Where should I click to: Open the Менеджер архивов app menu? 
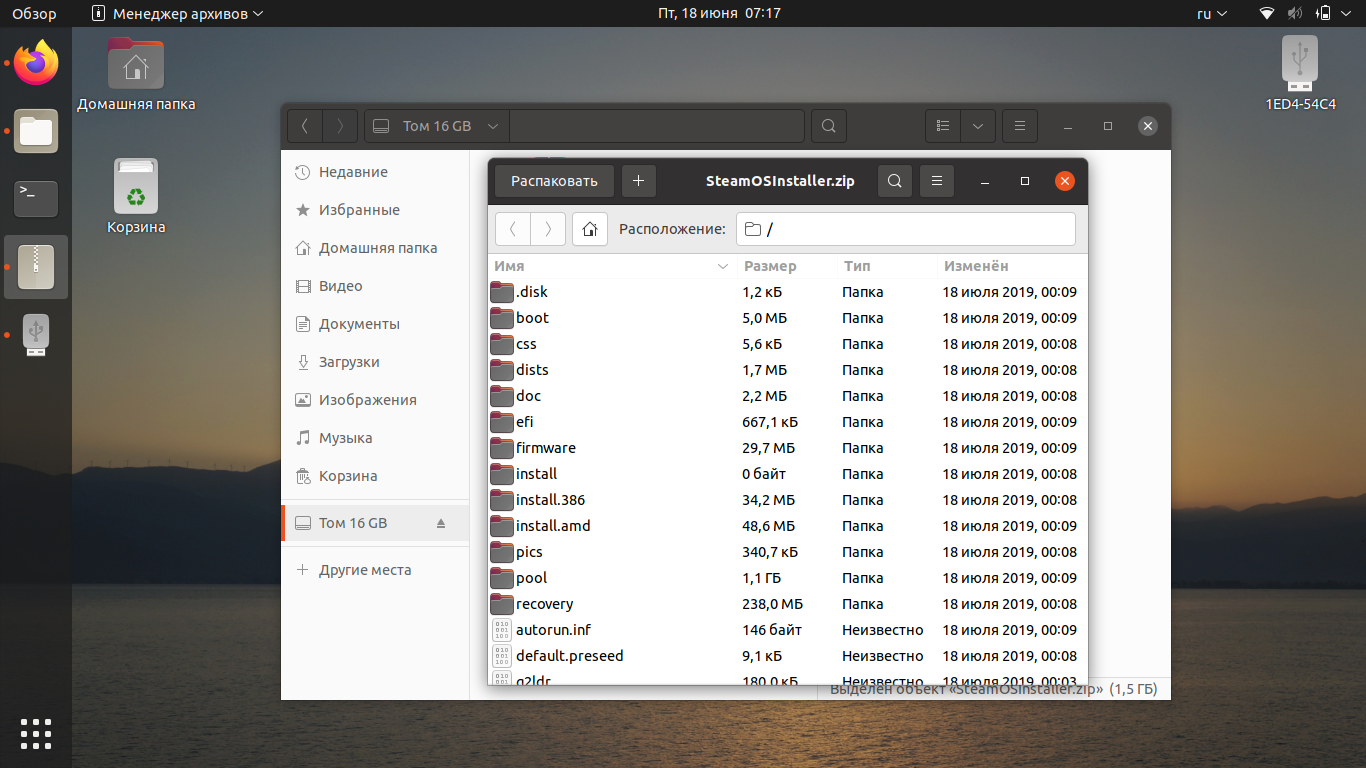[x=177, y=14]
